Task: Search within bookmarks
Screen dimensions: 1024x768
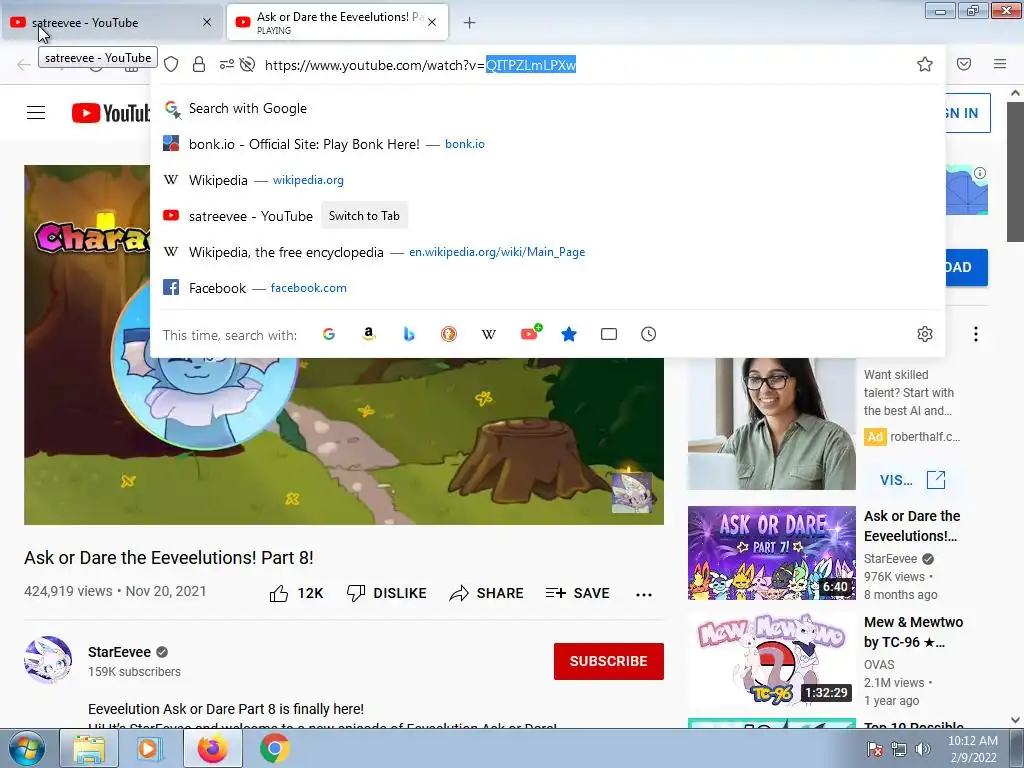Action: [569, 334]
